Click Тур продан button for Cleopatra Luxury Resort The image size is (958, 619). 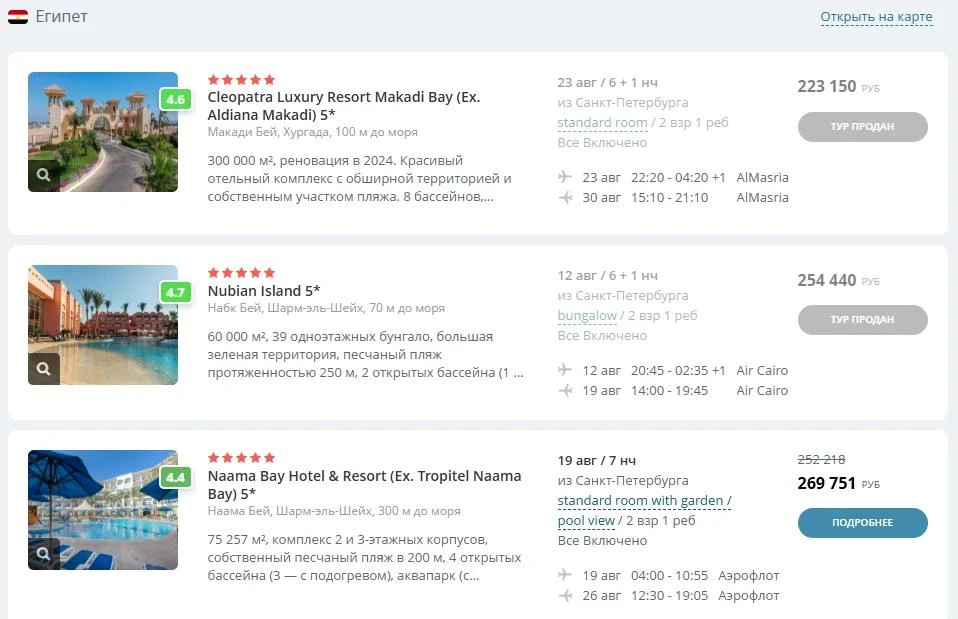[x=863, y=126]
